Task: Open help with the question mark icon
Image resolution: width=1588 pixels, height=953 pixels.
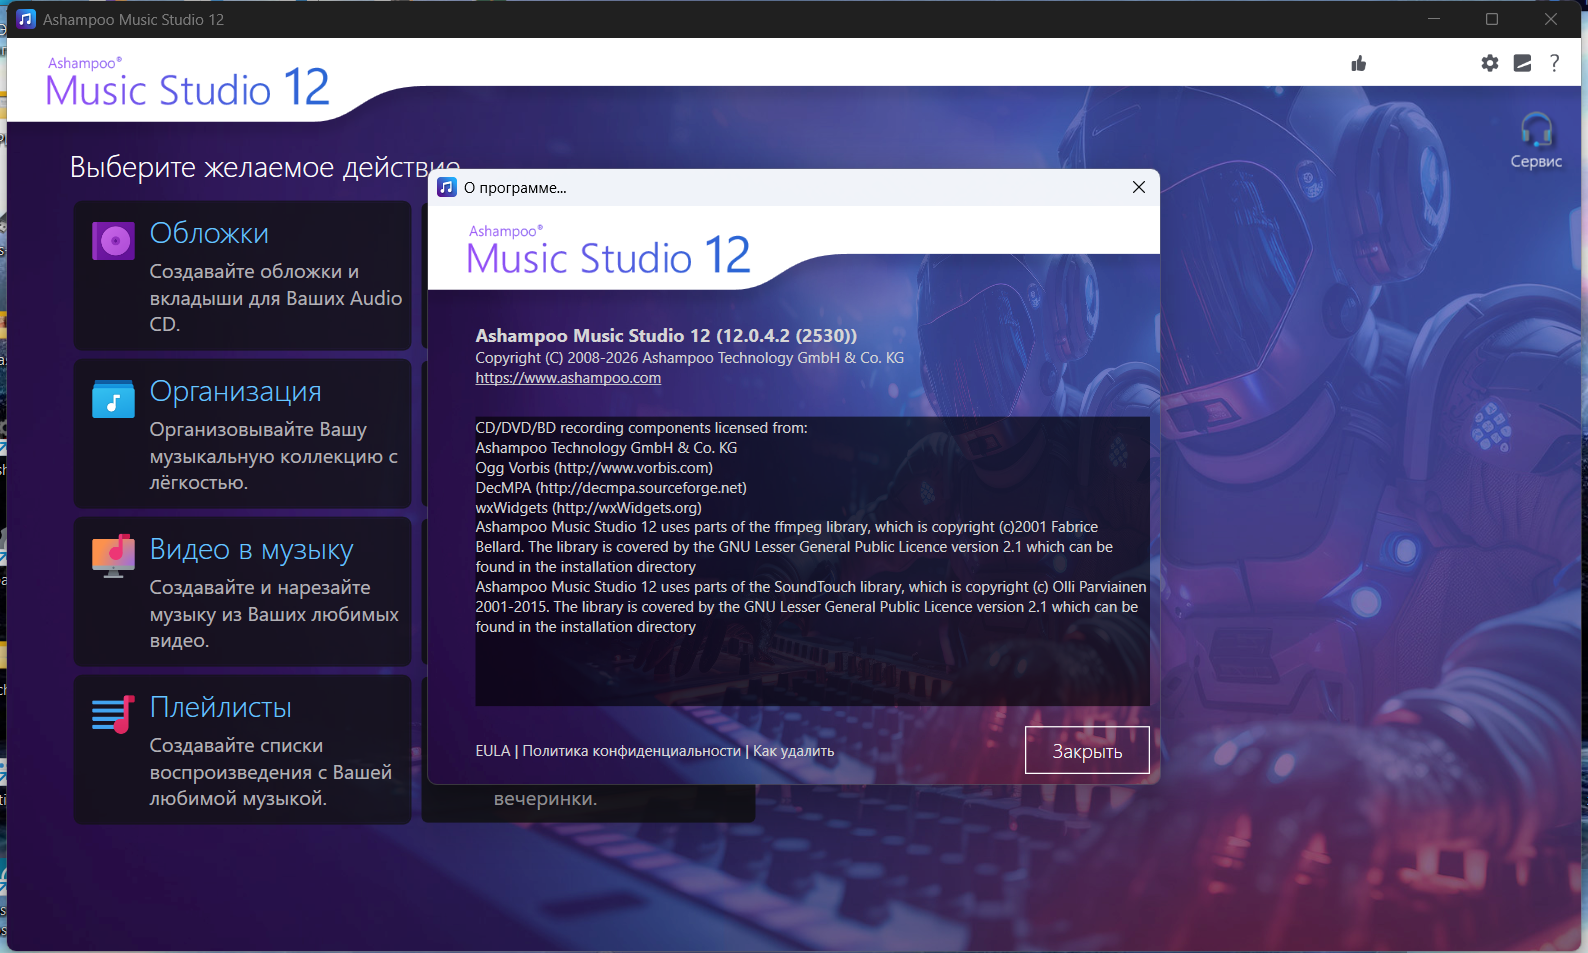Action: [1554, 63]
